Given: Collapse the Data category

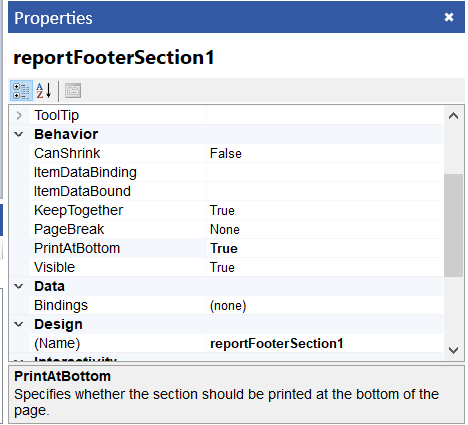Looking at the screenshot, I should pos(19,286).
